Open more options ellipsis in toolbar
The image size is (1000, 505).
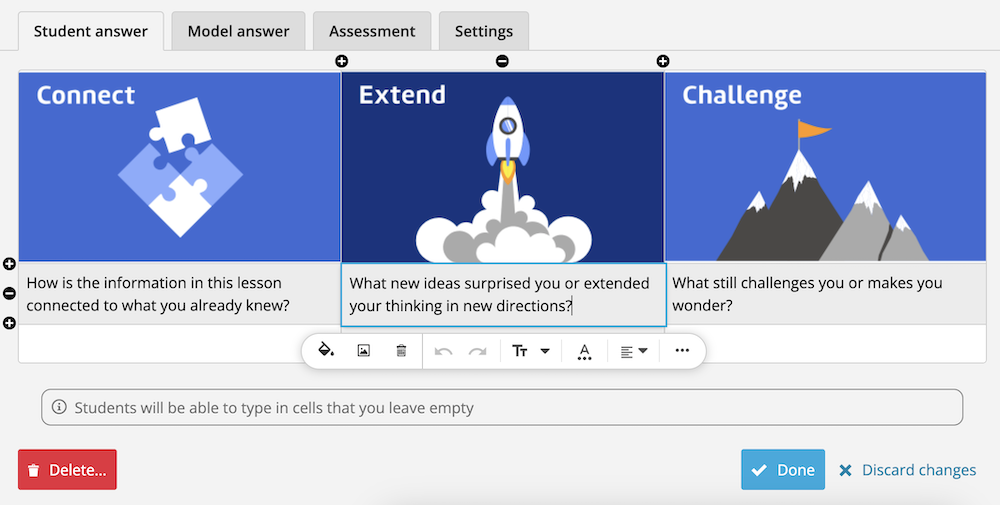coord(682,350)
